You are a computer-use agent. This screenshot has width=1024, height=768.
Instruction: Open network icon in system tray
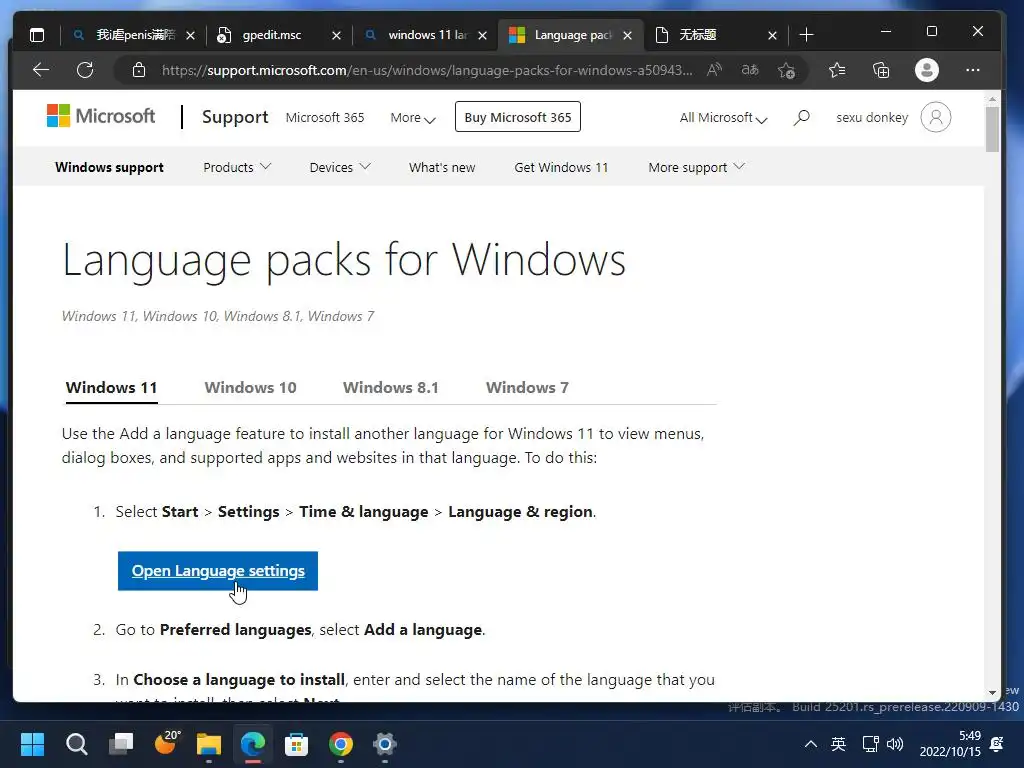coord(871,744)
